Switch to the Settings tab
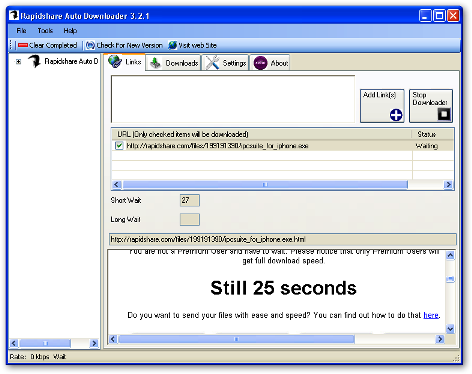Image resolution: width=472 pixels, height=374 pixels. [x=226, y=63]
